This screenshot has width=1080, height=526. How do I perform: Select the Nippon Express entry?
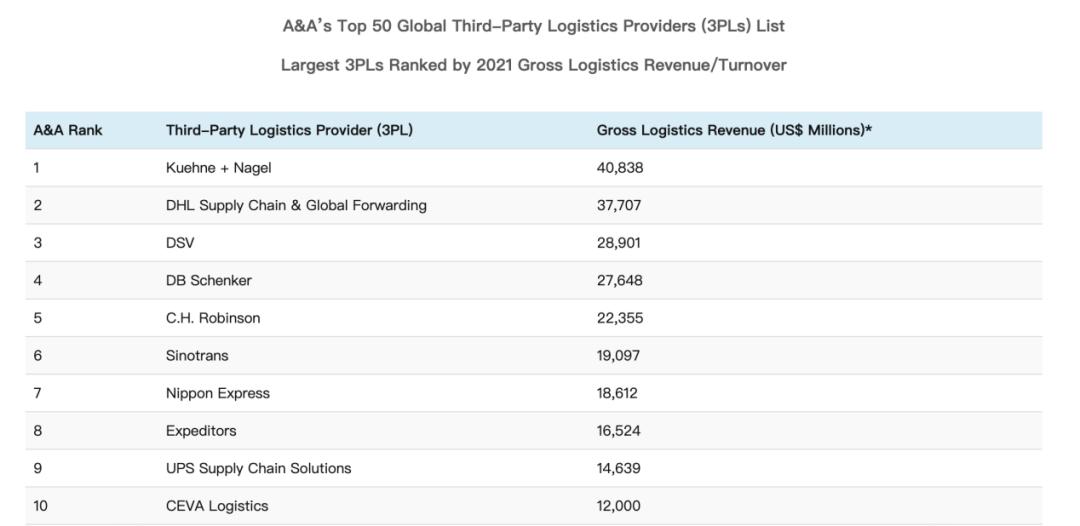217,393
